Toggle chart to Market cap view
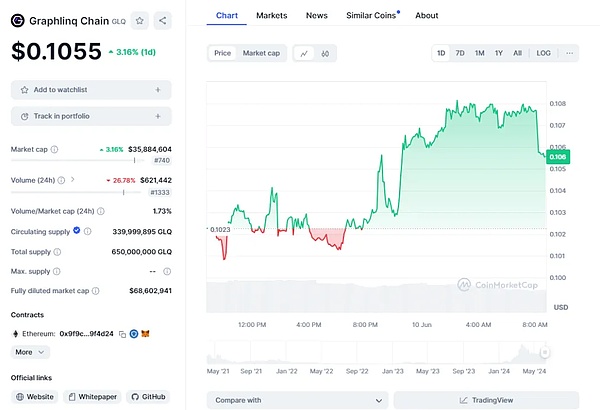The image size is (600, 410). 261,53
